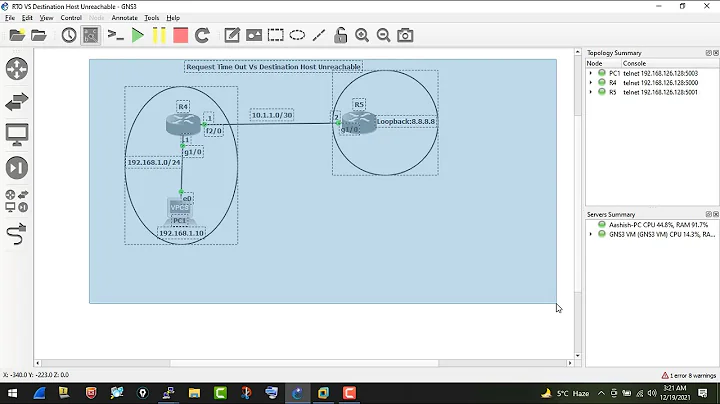Float the Topology Summary panel
720x404 pixels.
pyautogui.click(x=709, y=53)
